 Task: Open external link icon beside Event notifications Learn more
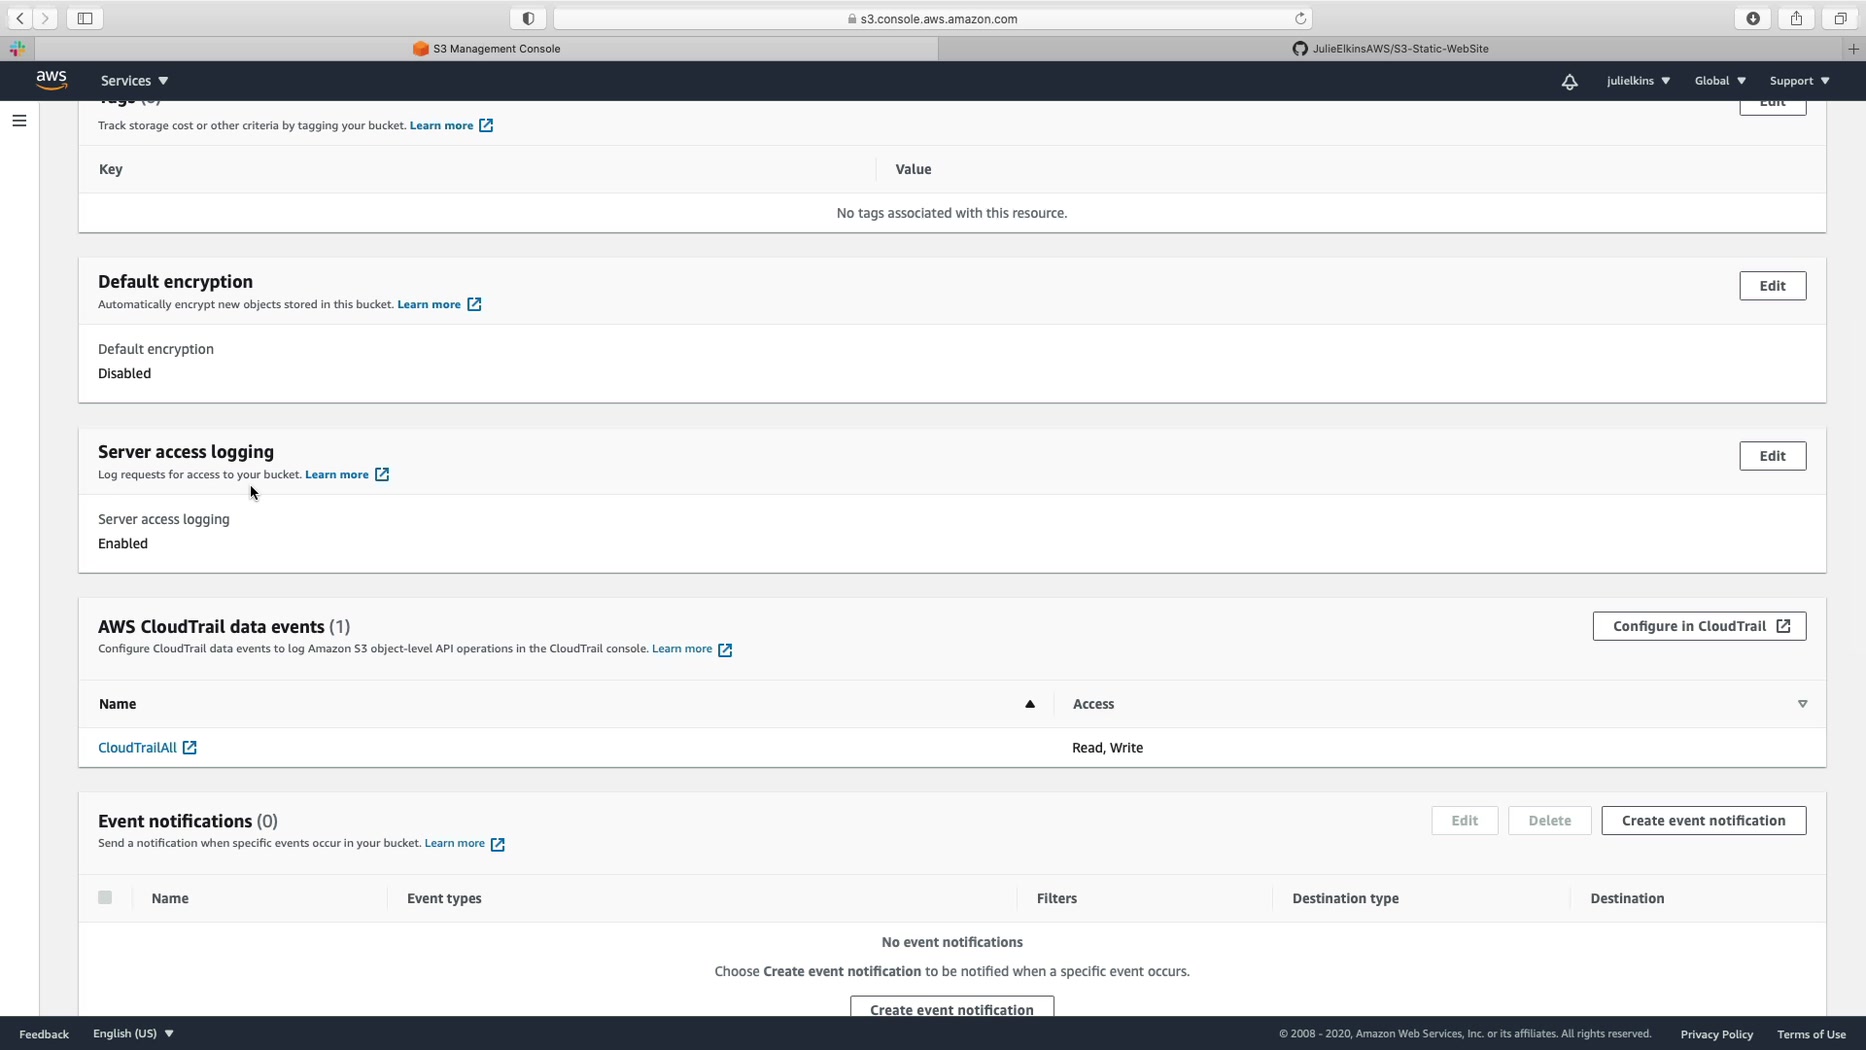tap(498, 844)
